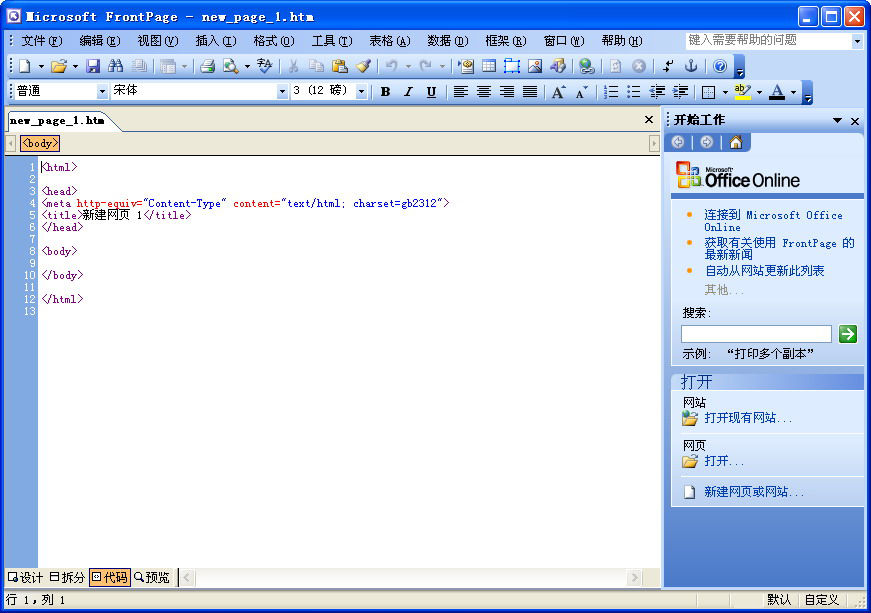Toggle Justify alignment

[x=530, y=92]
